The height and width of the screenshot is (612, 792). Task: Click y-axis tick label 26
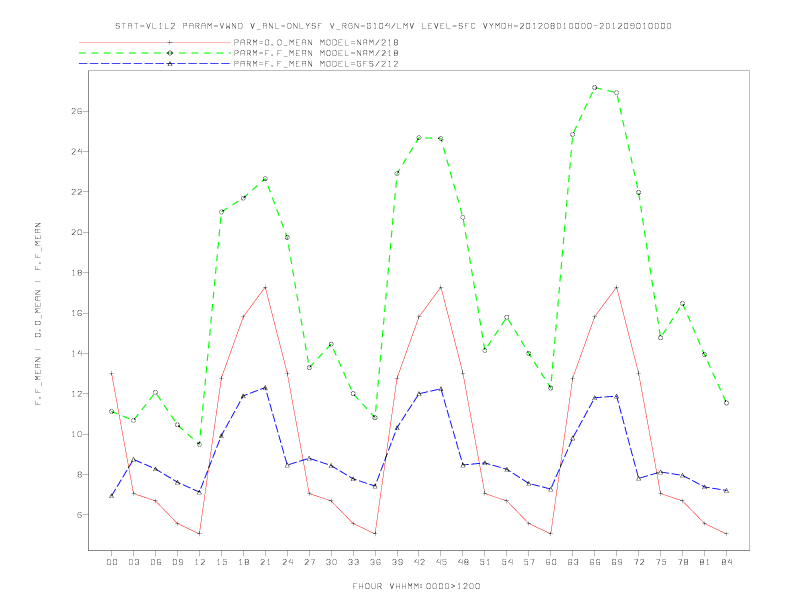click(77, 111)
